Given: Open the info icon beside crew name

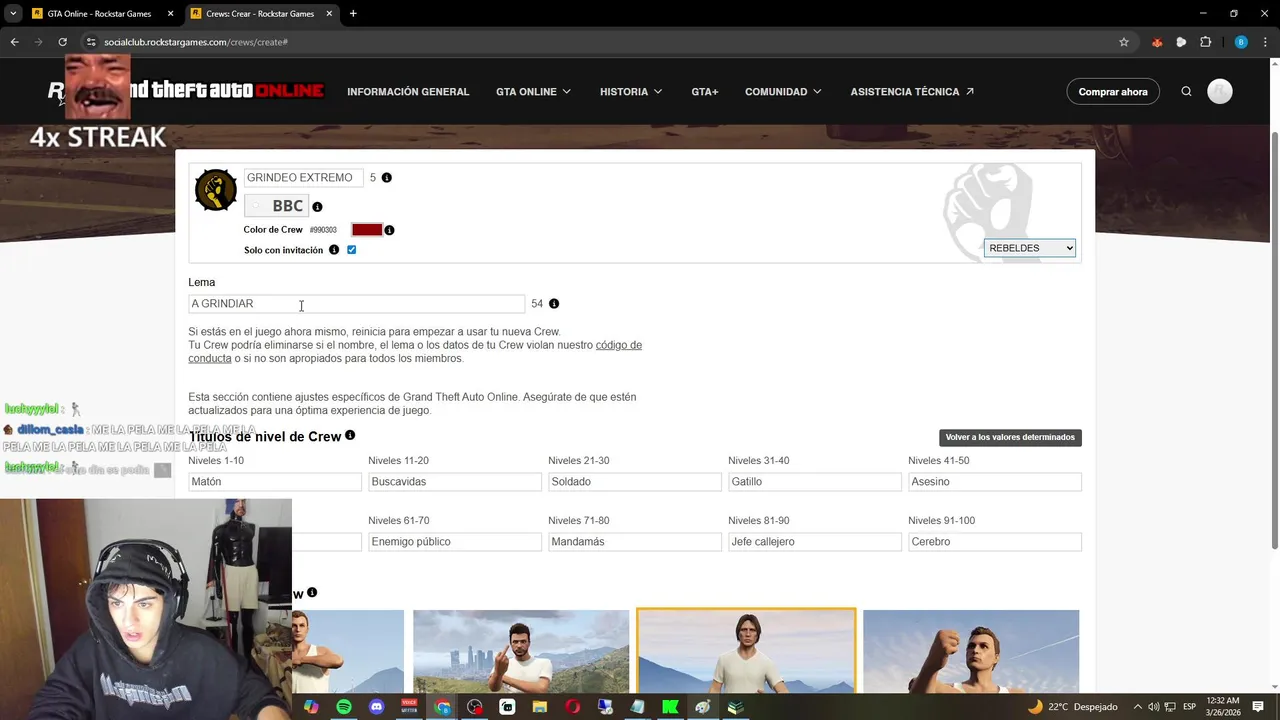Looking at the screenshot, I should click(x=387, y=178).
